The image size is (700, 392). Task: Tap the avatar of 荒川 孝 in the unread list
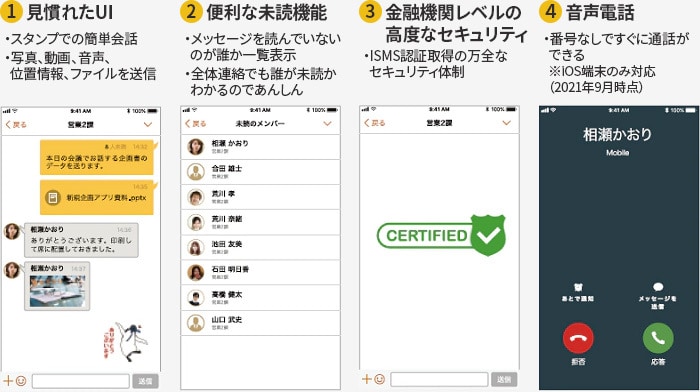[x=196, y=197]
